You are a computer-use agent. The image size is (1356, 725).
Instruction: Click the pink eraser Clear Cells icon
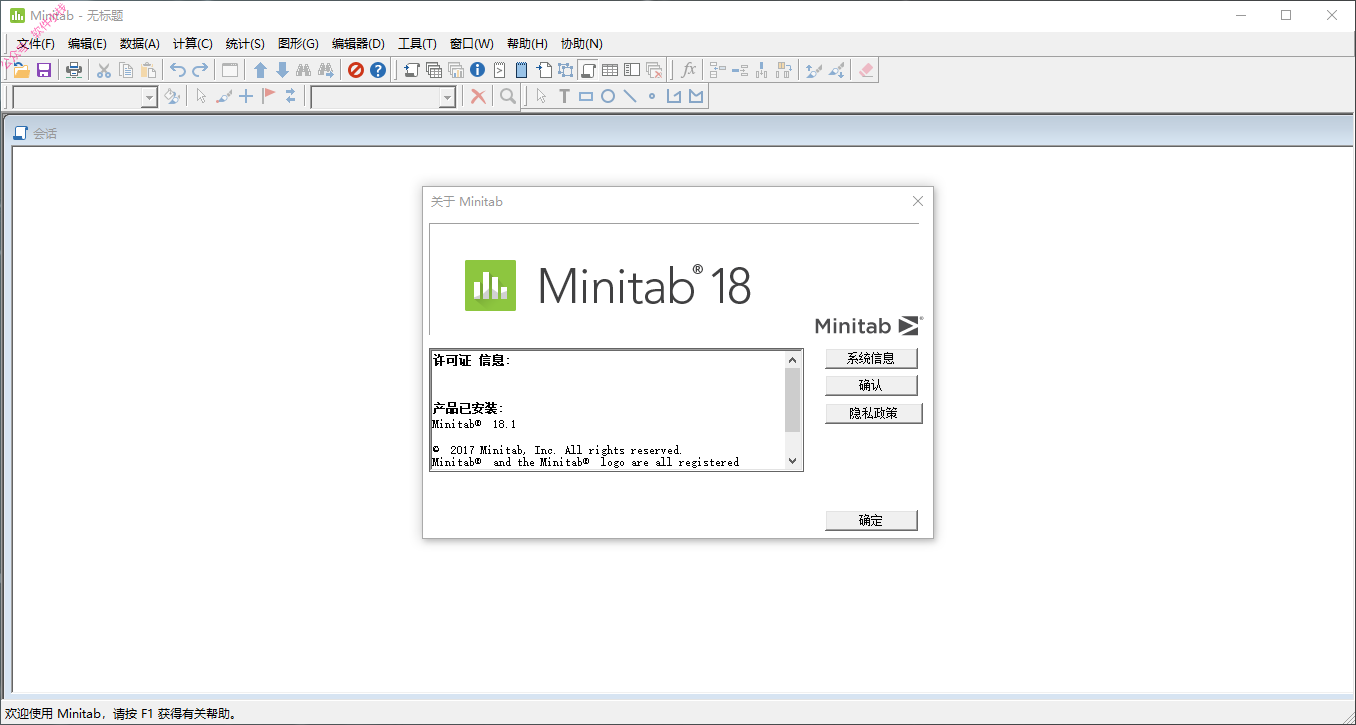point(867,70)
